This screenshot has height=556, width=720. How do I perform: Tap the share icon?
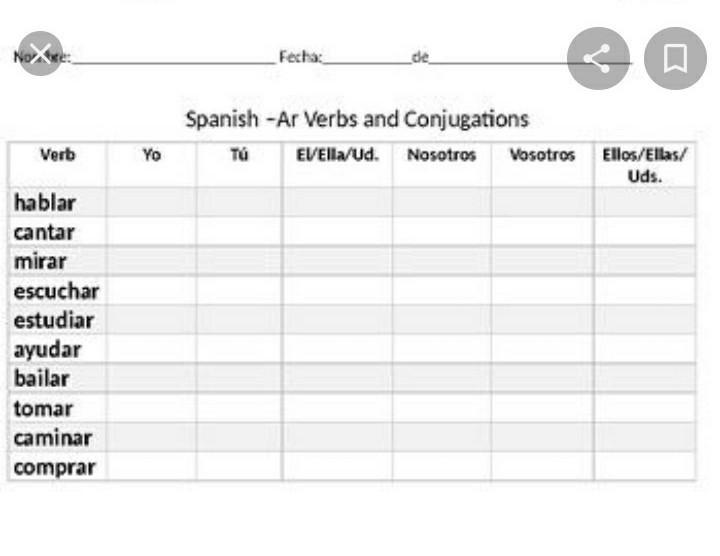pyautogui.click(x=598, y=58)
